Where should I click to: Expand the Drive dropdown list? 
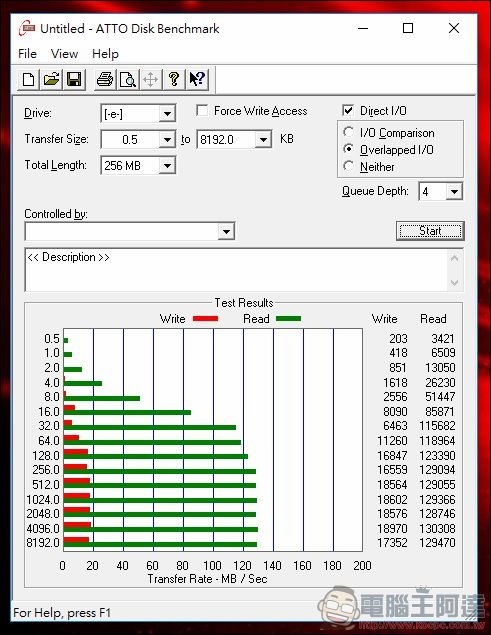coord(167,114)
